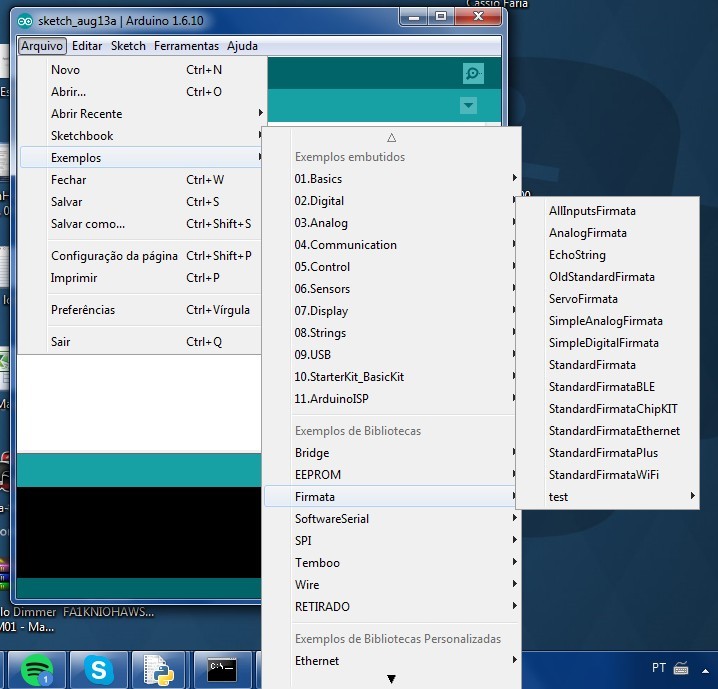Select the Firmata library entry
The image size is (718, 689).
point(392,496)
